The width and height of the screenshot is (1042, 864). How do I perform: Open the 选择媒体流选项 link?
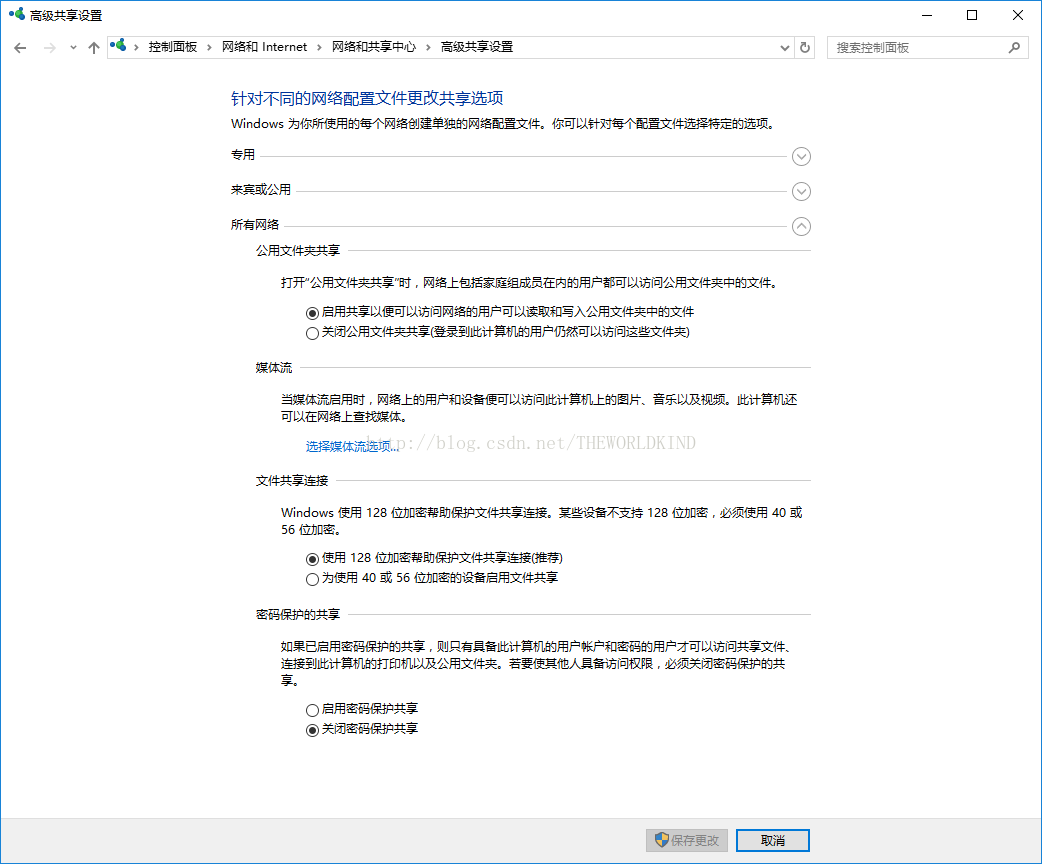[x=352, y=447]
